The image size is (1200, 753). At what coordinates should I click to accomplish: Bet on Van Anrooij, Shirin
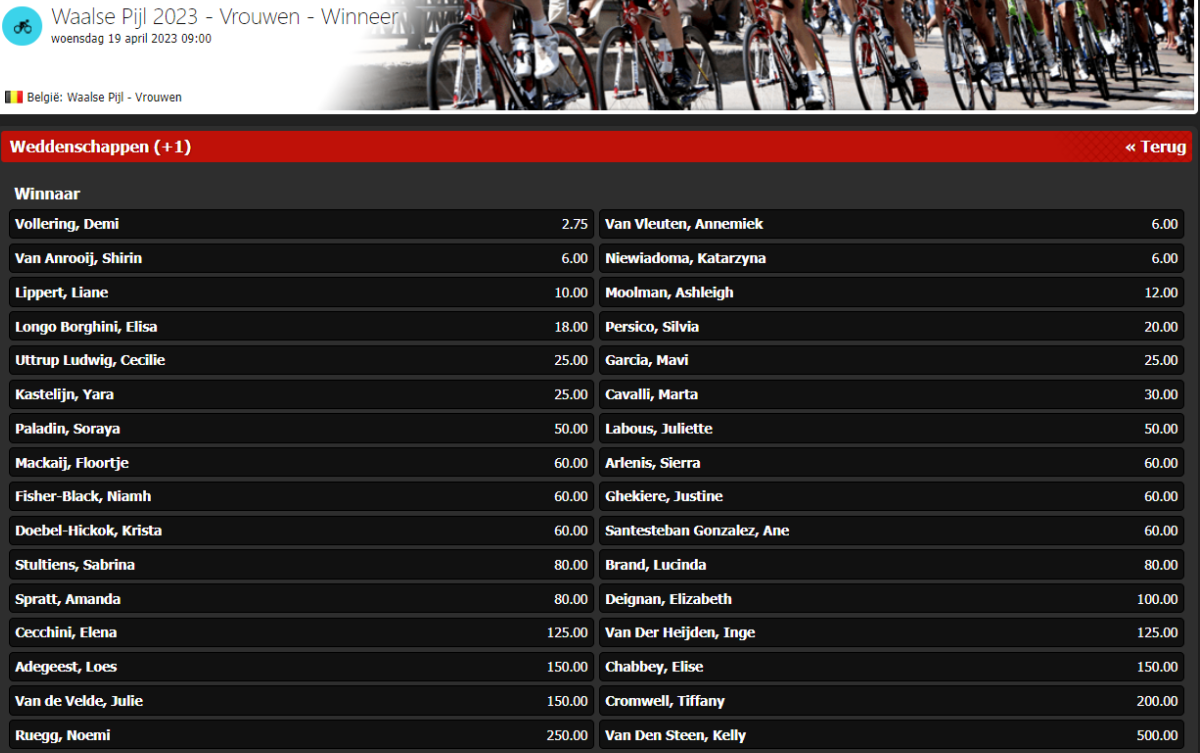301,258
